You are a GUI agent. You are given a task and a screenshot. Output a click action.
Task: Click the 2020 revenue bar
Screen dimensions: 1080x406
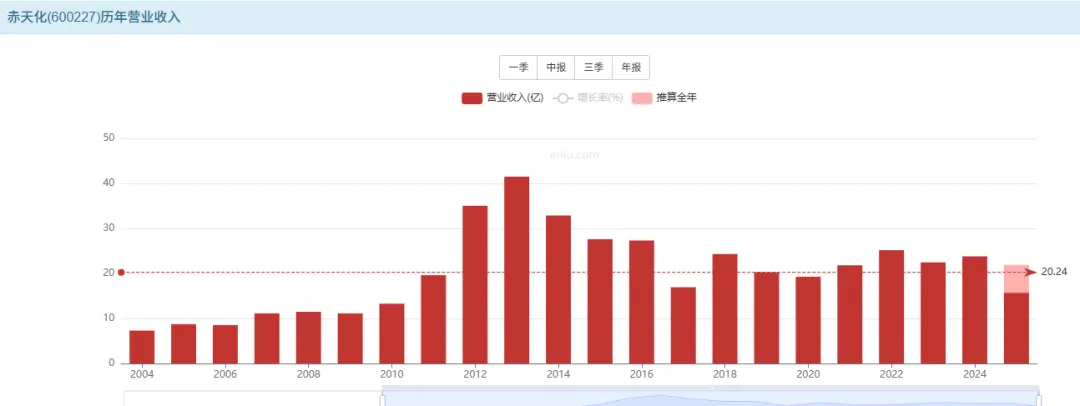click(x=808, y=321)
